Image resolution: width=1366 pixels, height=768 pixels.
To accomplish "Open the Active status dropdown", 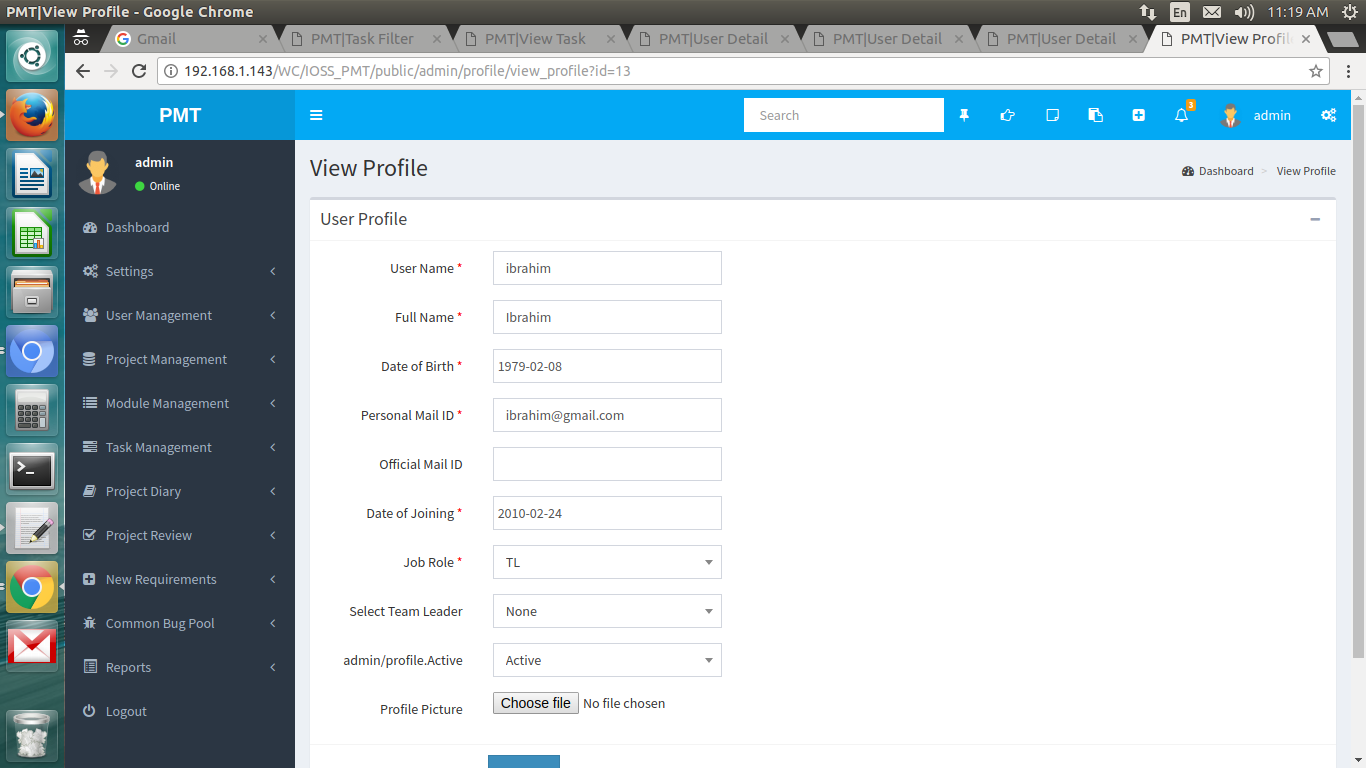I will 607,660.
